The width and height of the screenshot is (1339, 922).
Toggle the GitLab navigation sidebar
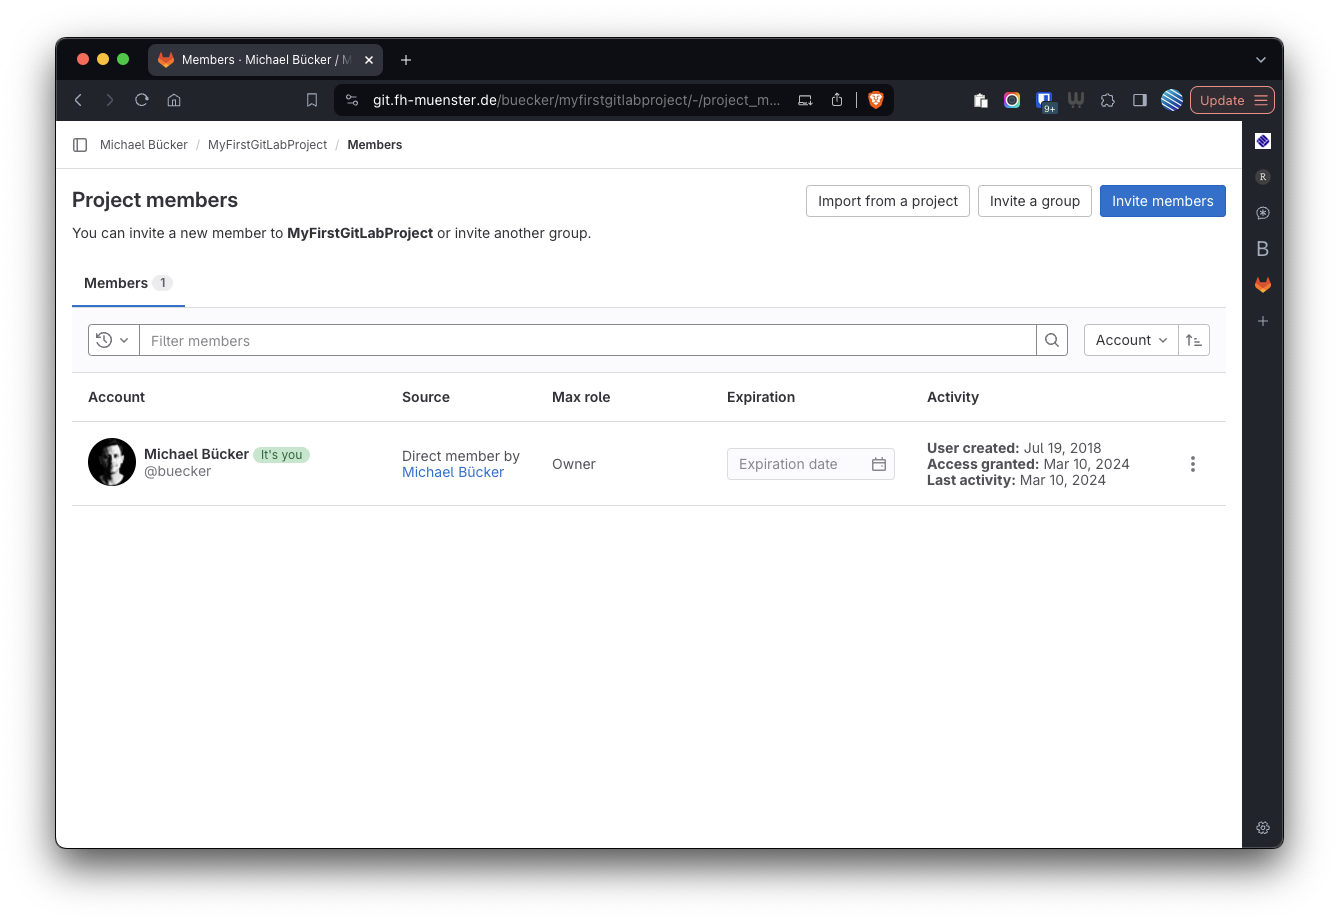pos(80,145)
